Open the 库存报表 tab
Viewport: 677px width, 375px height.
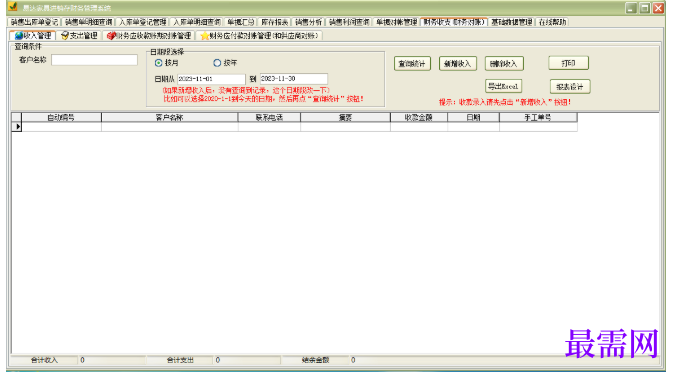pyautogui.click(x=275, y=22)
